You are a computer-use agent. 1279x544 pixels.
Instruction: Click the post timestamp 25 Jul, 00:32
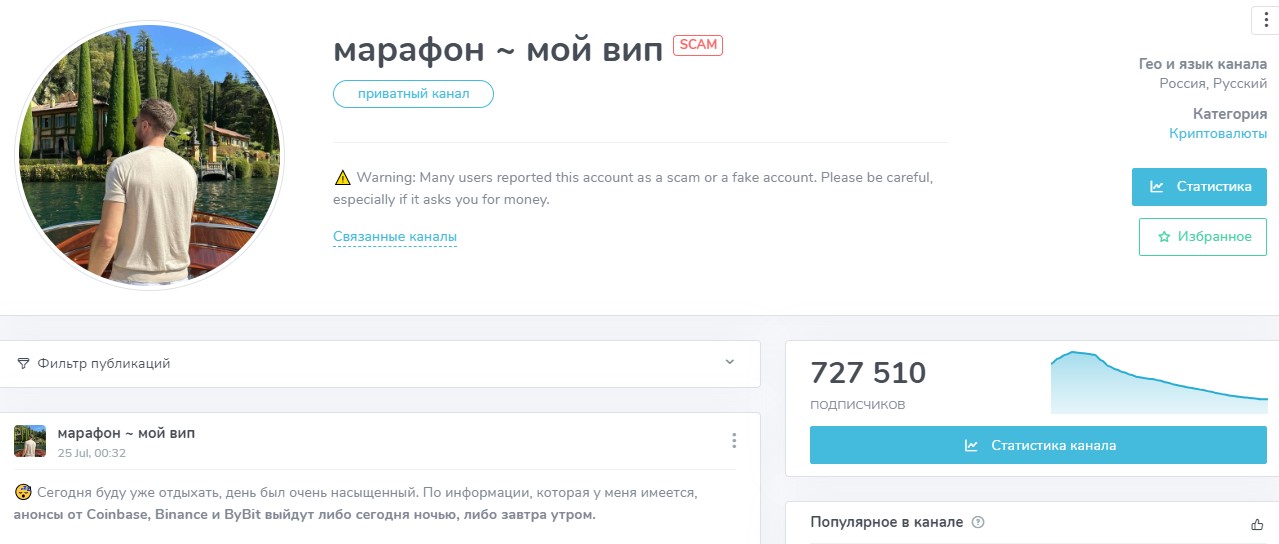92,453
